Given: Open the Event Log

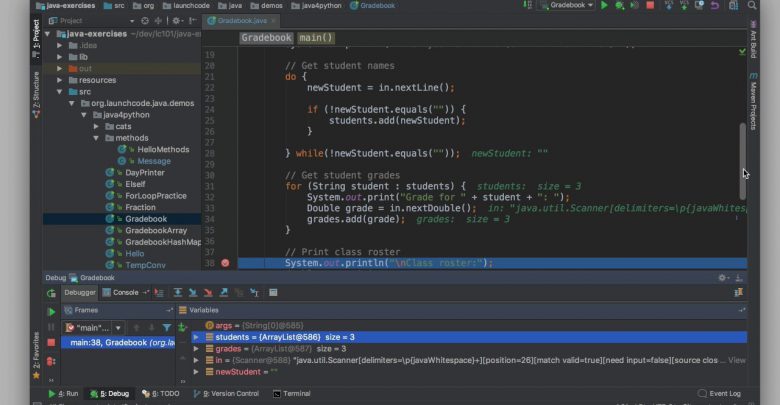Looking at the screenshot, I should (x=719, y=394).
